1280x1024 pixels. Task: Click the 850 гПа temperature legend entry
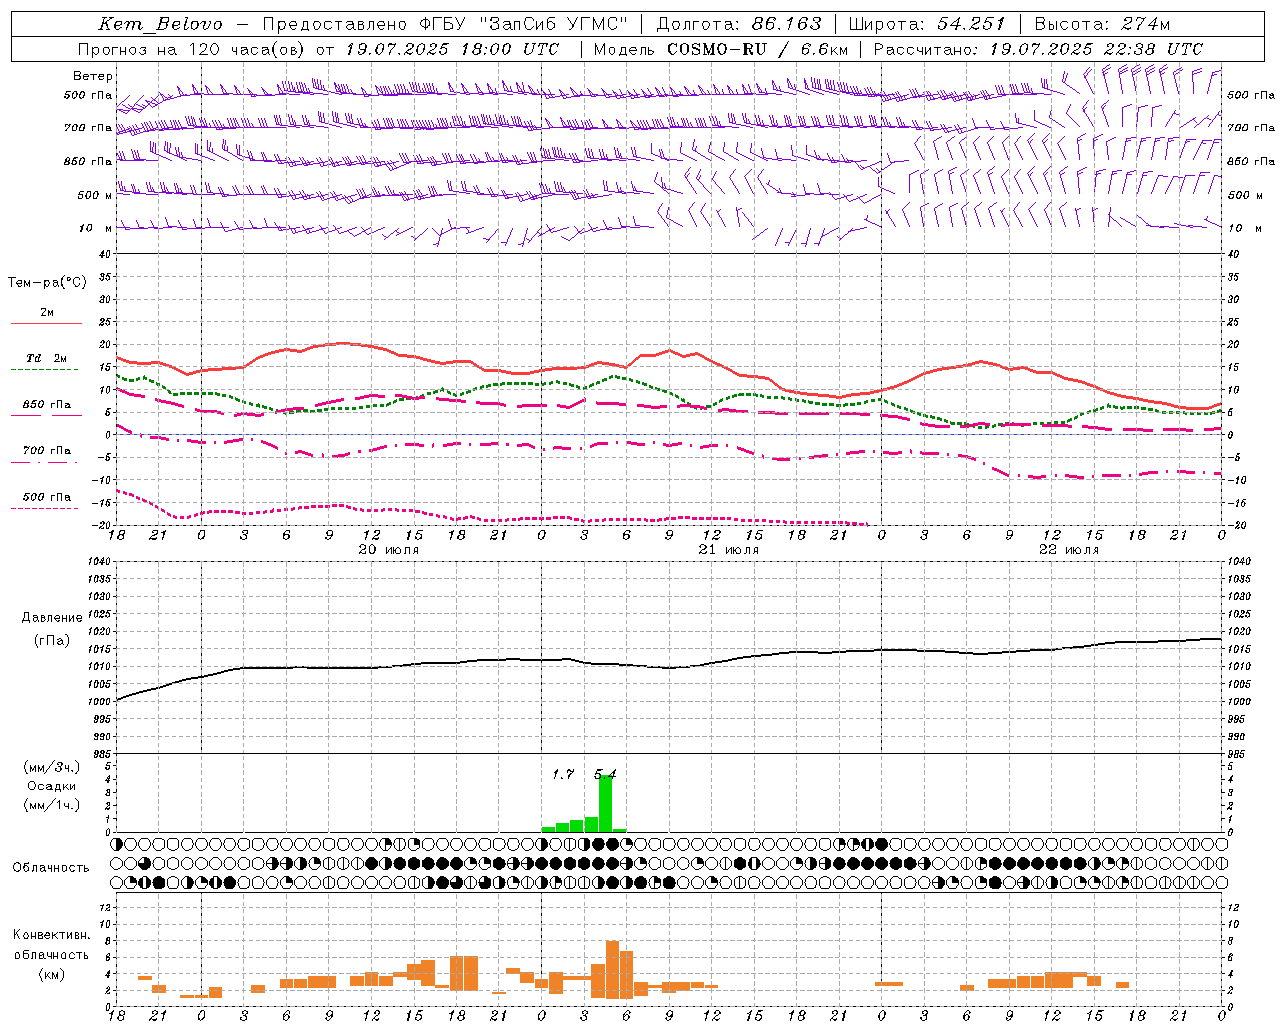pyautogui.click(x=46, y=404)
